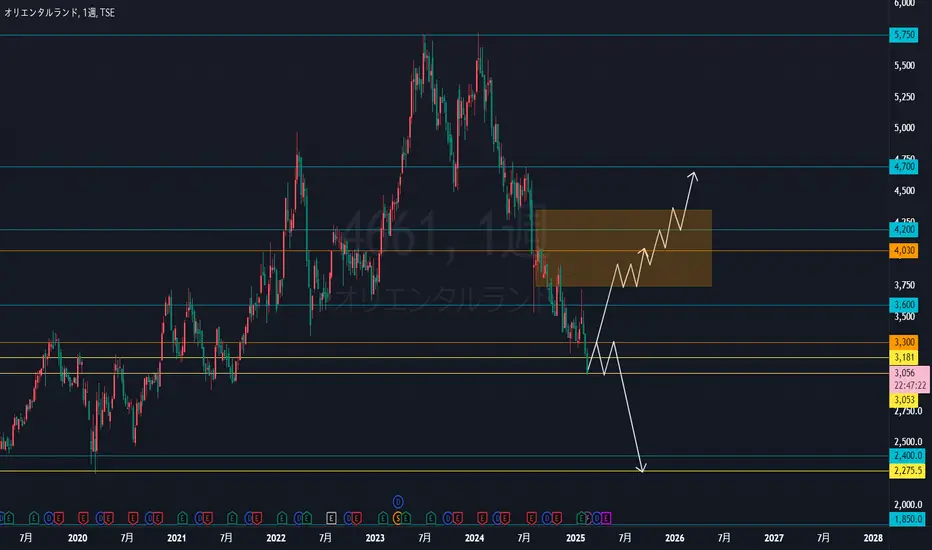The height and width of the screenshot is (550, 932).
Task: Open the green E earnings marker at January 2025
Action: coord(581,518)
